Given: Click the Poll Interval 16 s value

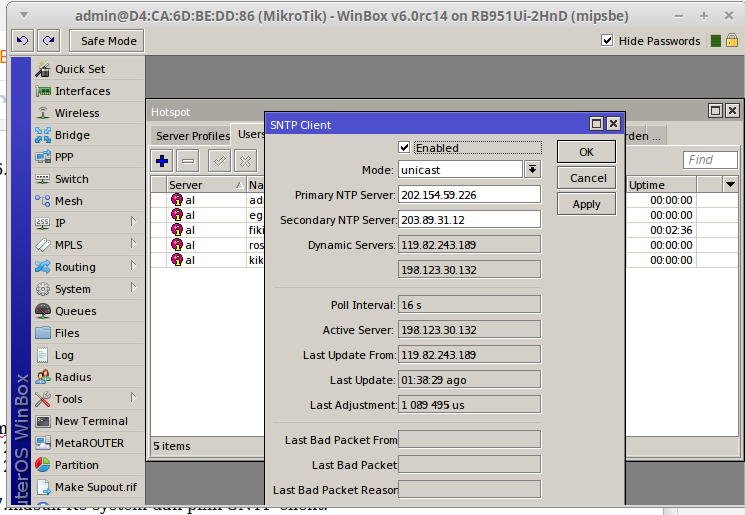Looking at the screenshot, I should (x=469, y=305).
